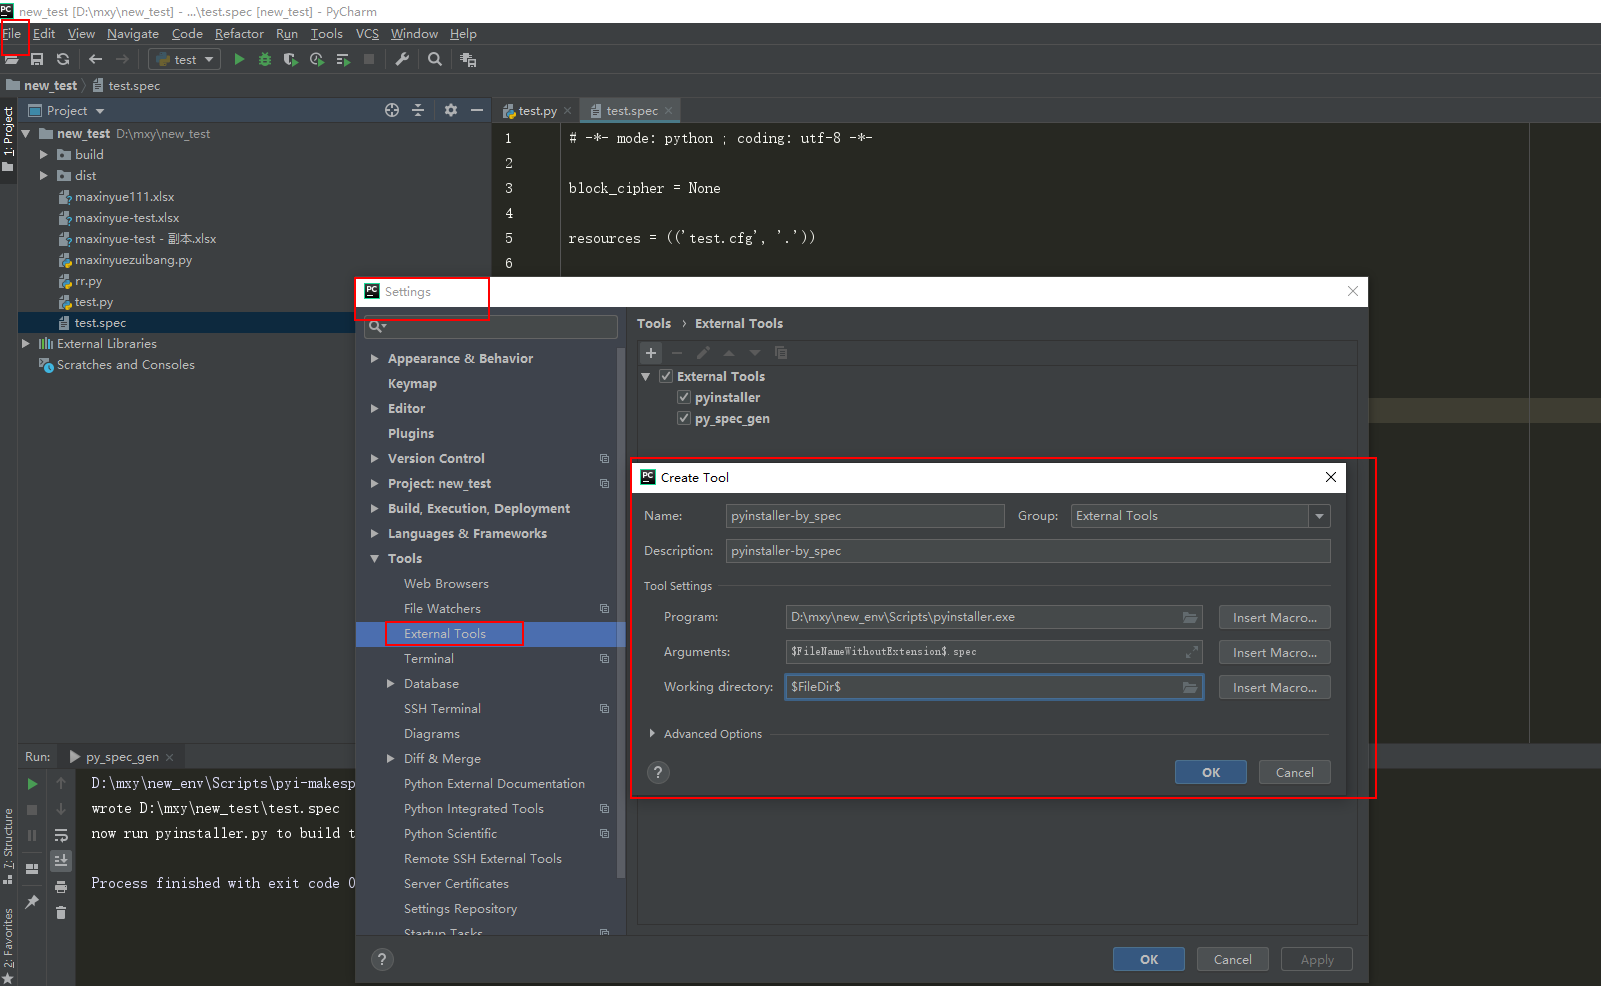Viewport: 1601px width, 986px height.
Task: Run the current configuration
Action: pos(239,59)
